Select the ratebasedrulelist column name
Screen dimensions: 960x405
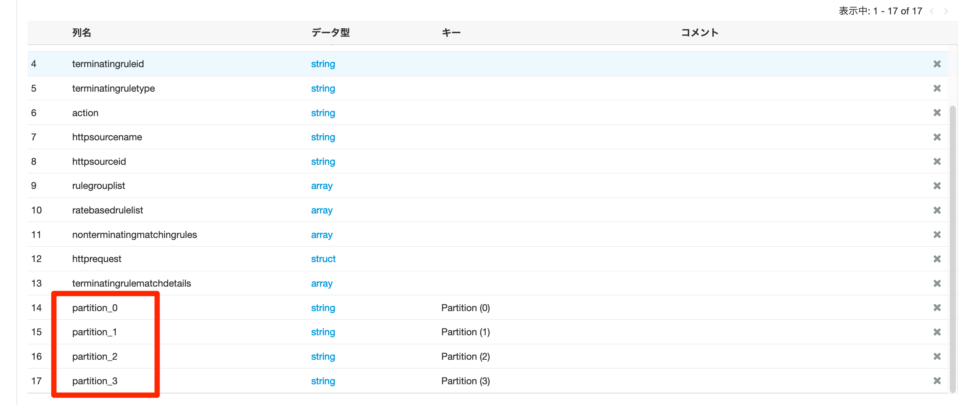point(108,210)
